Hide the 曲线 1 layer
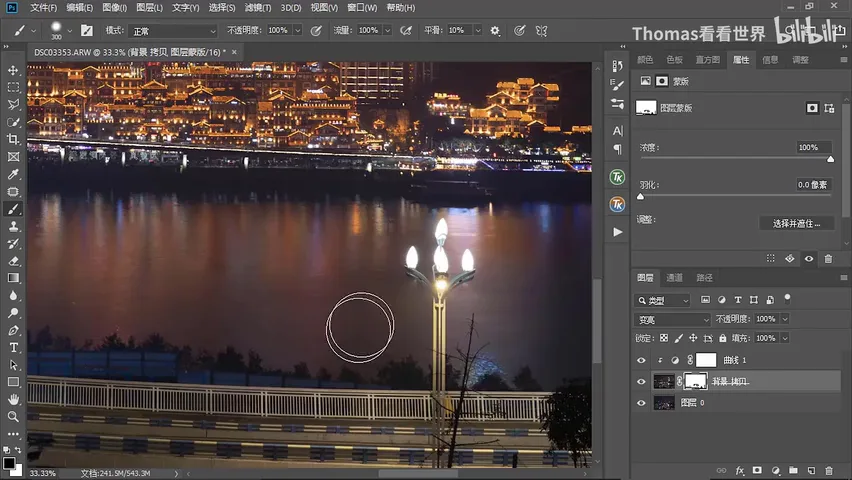852x480 pixels. pos(641,360)
